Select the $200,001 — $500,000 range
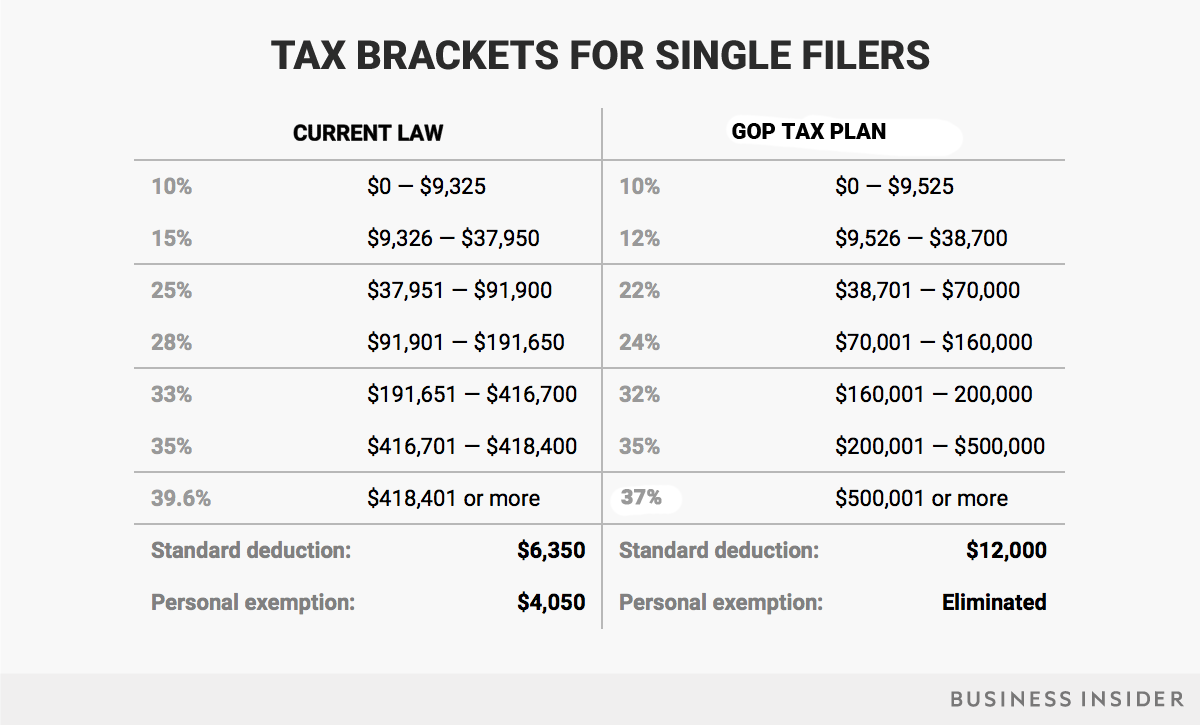This screenshot has height=725, width=1200. pos(940,446)
